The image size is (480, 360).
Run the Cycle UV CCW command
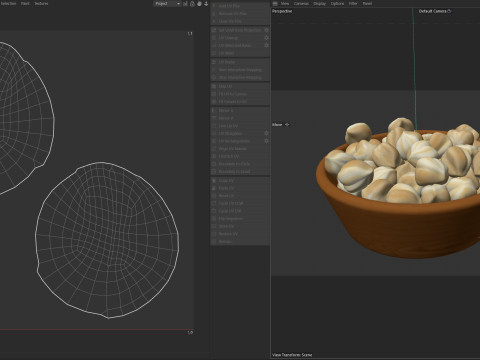point(240,203)
